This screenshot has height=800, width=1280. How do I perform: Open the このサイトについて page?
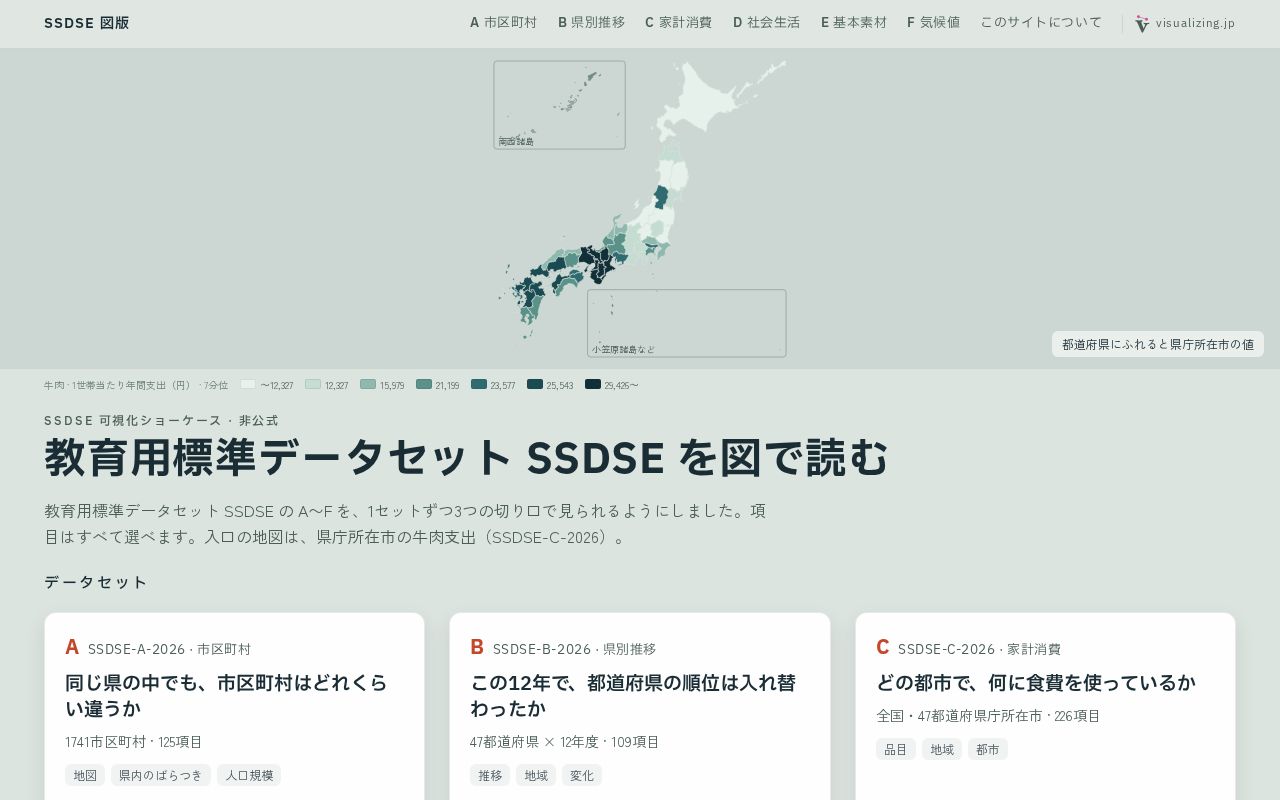tap(1041, 22)
